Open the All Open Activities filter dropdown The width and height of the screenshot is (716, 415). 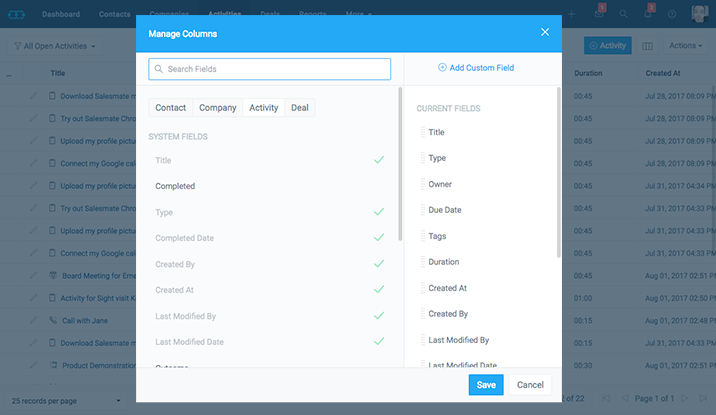point(55,46)
